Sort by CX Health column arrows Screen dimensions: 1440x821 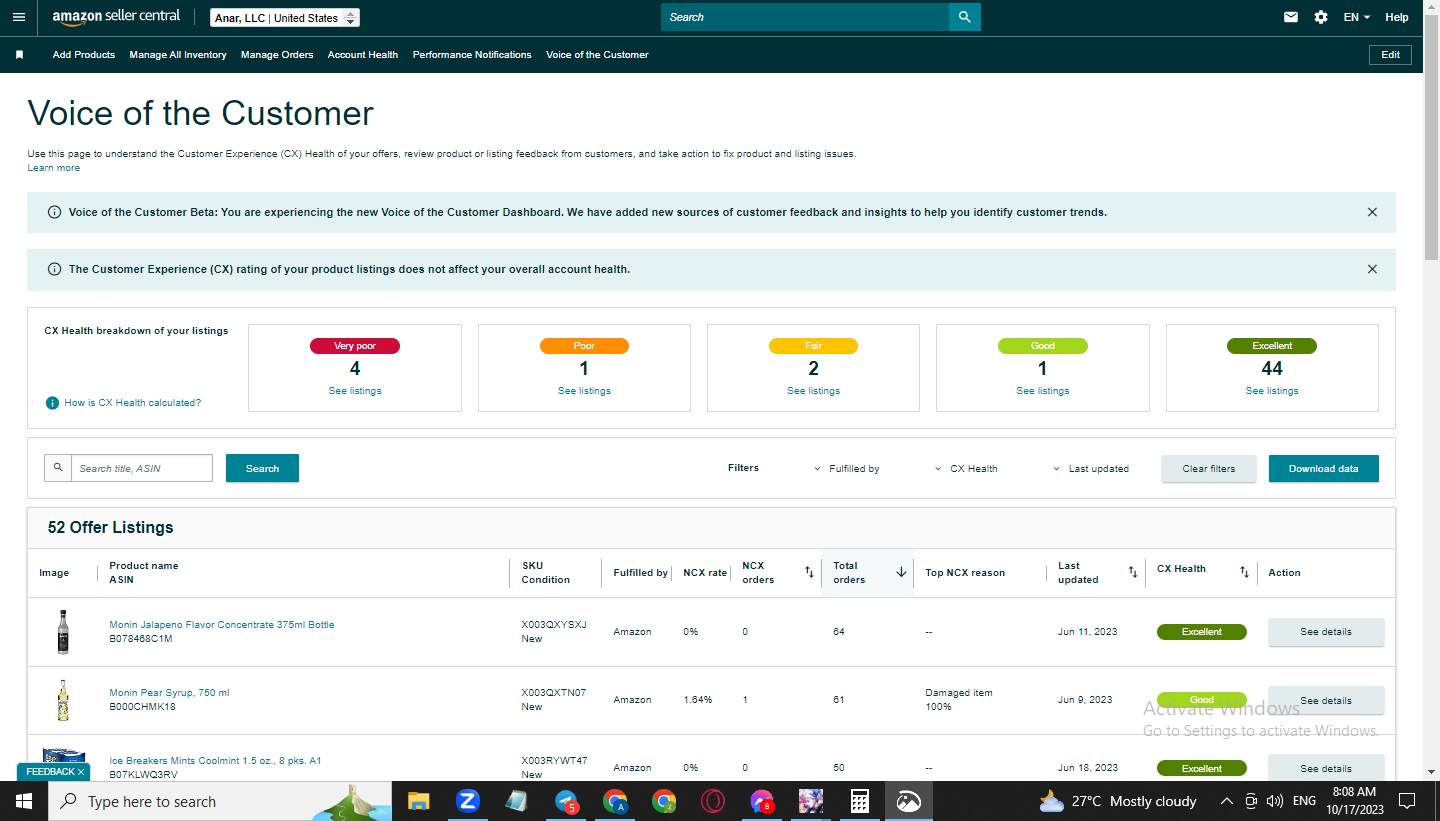[x=1244, y=572]
